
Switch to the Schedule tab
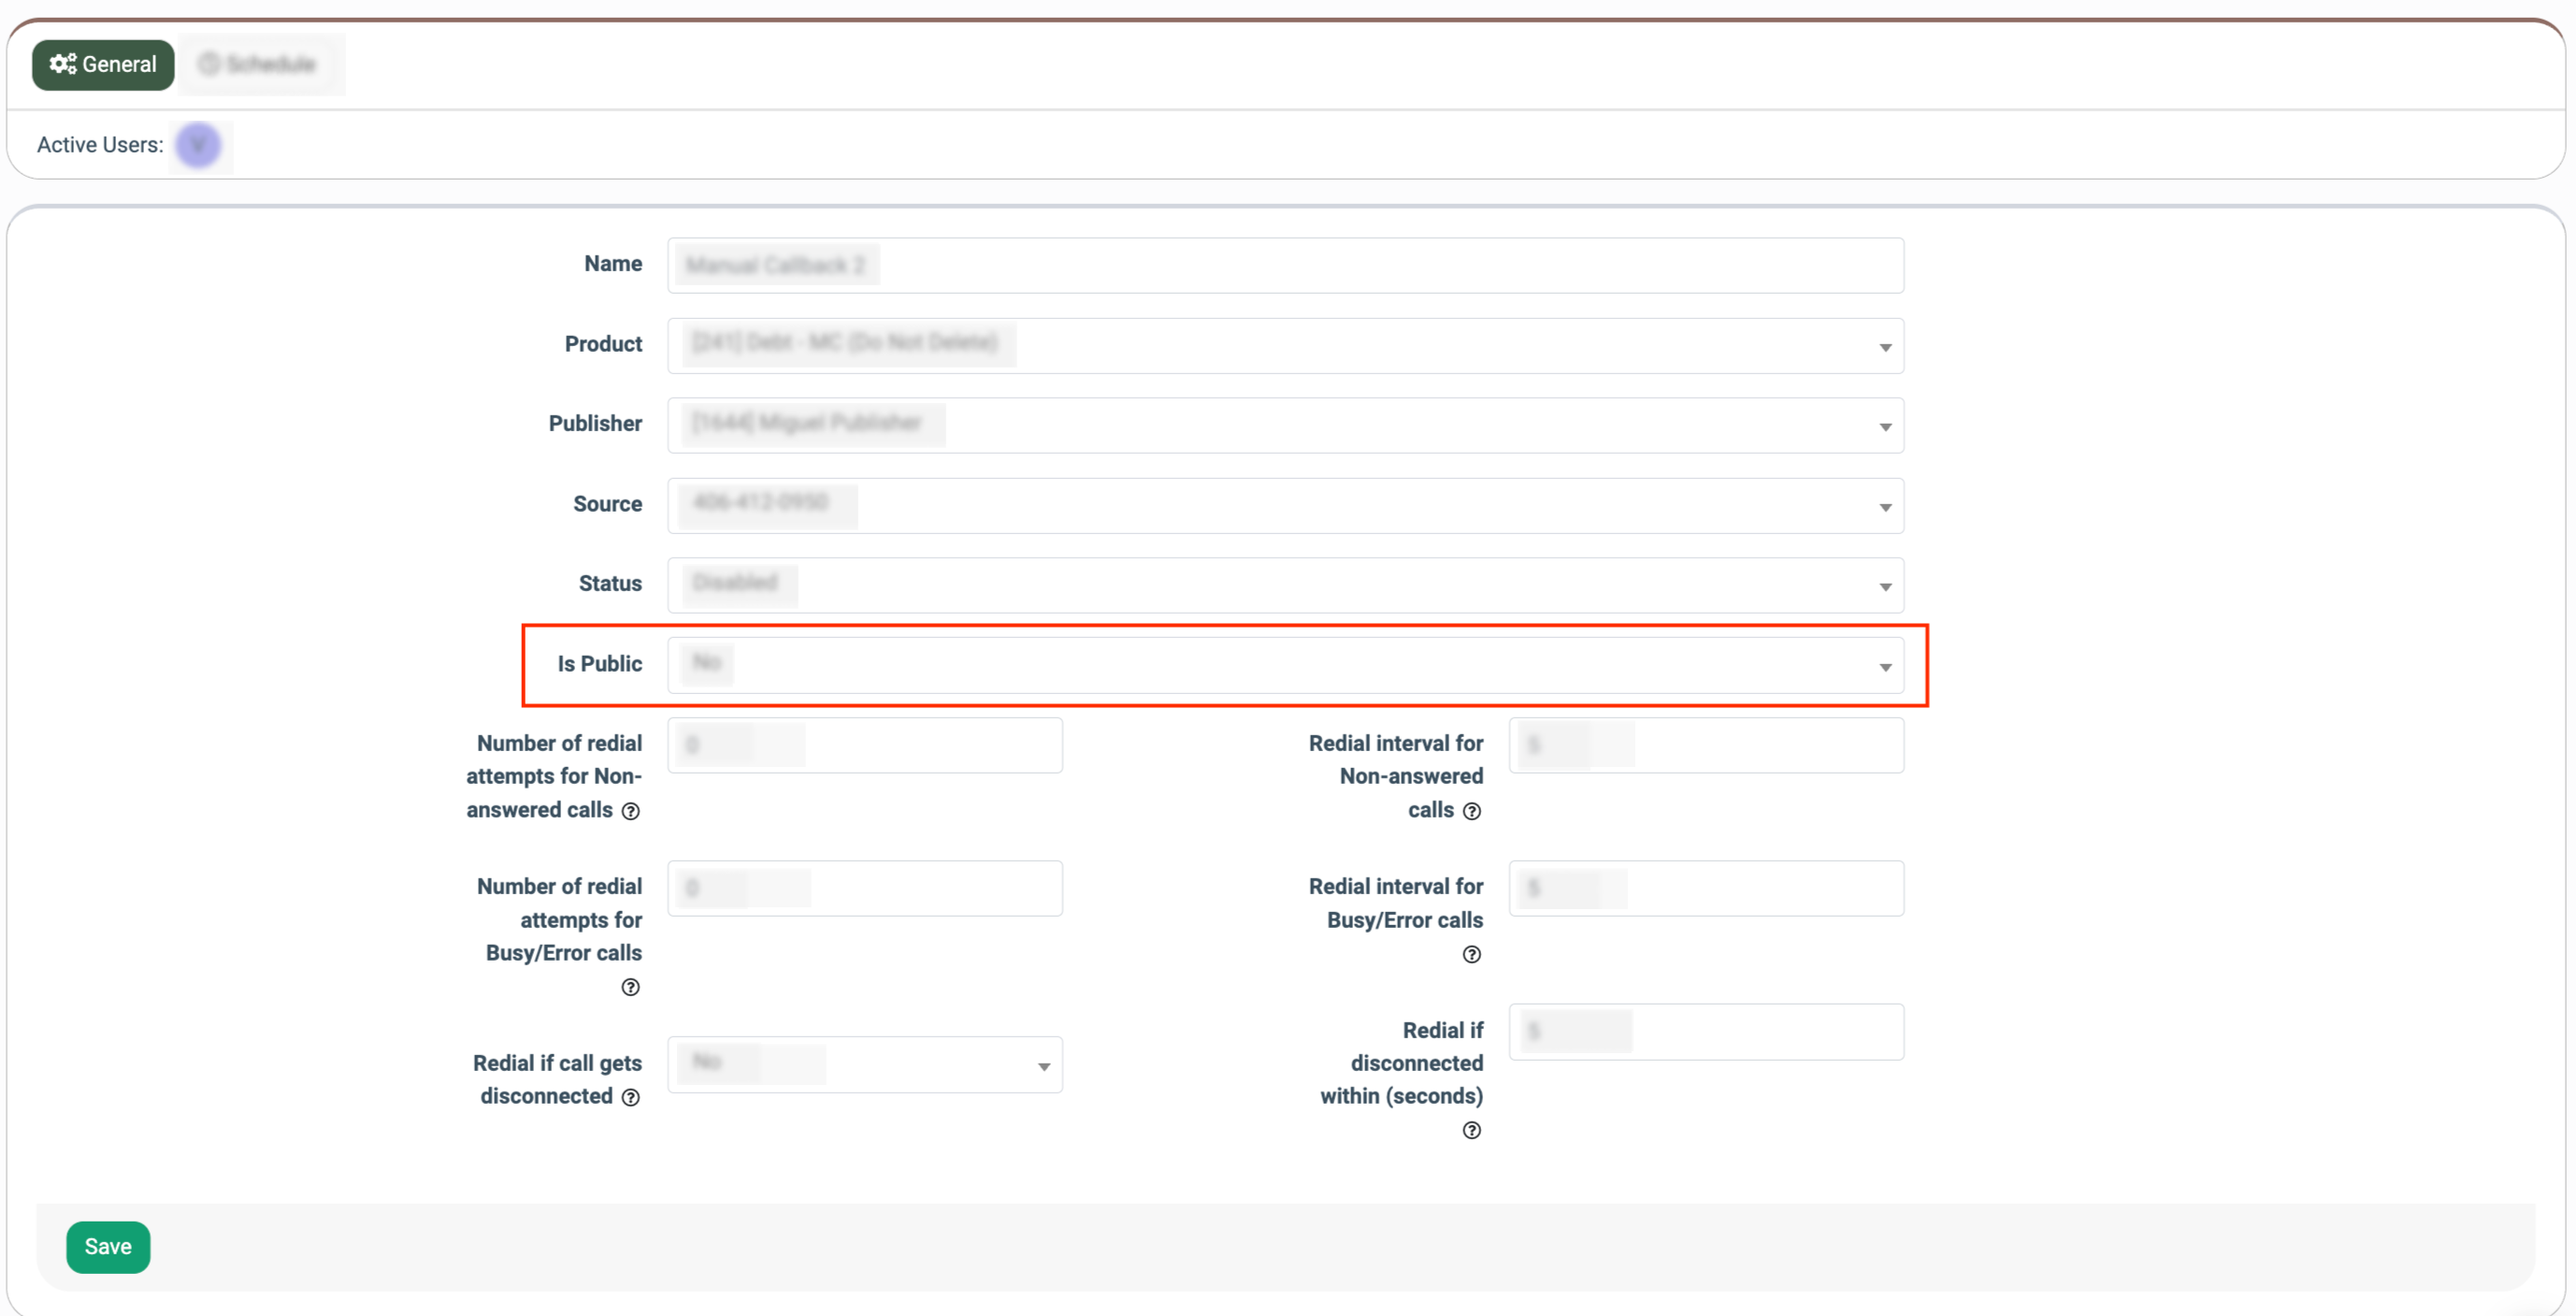(x=258, y=65)
